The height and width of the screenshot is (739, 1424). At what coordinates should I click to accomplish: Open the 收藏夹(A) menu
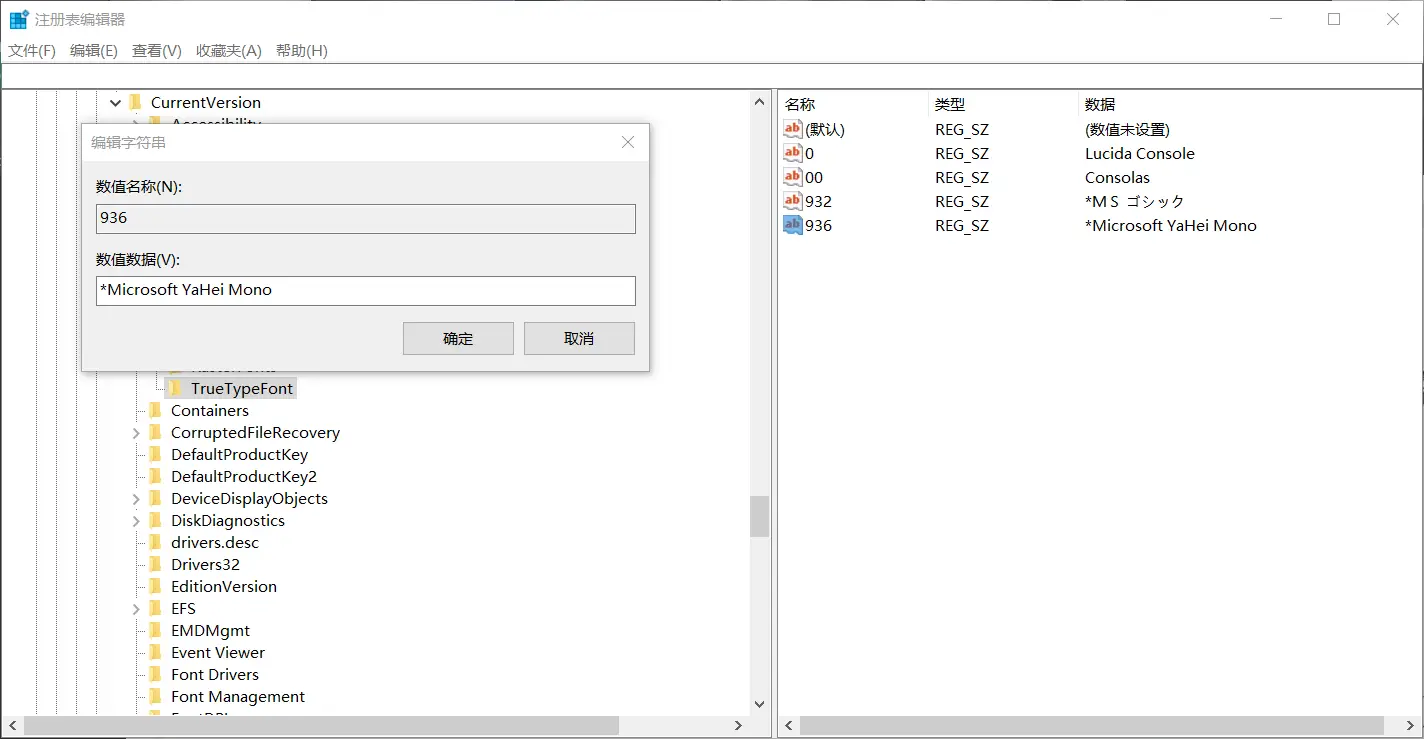[228, 50]
